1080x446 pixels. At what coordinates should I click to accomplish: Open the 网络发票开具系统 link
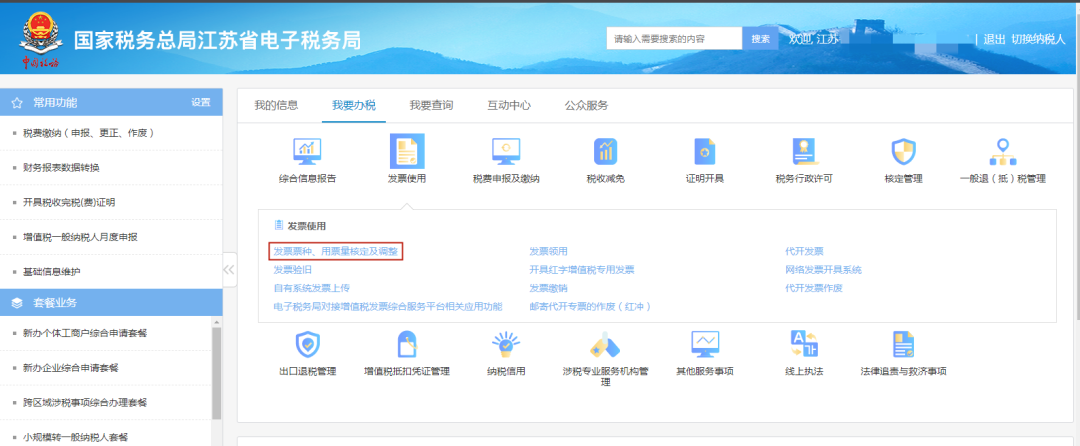point(823,270)
